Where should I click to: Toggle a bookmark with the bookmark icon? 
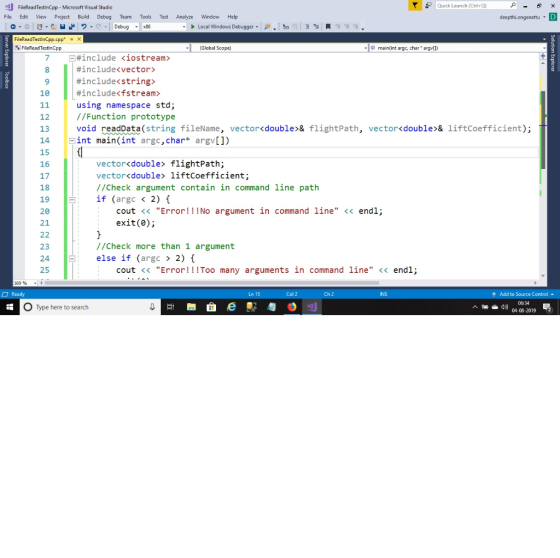click(328, 27)
